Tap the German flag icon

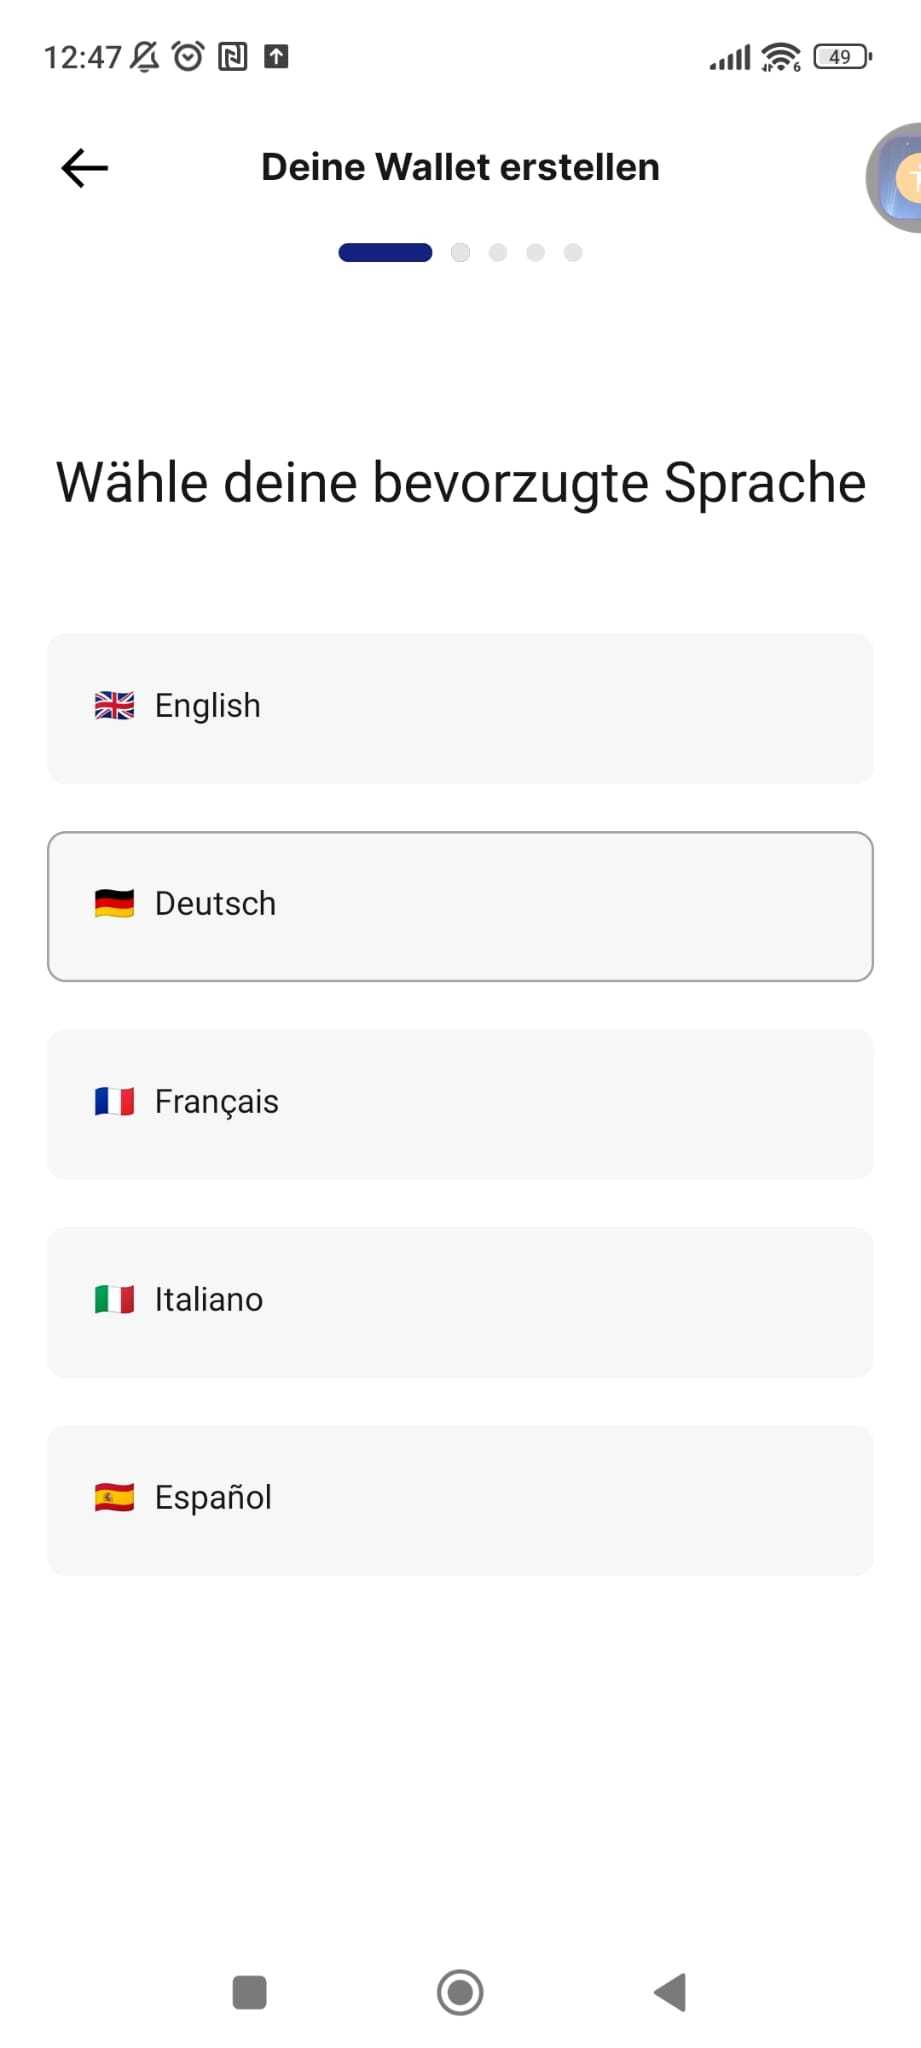114,904
